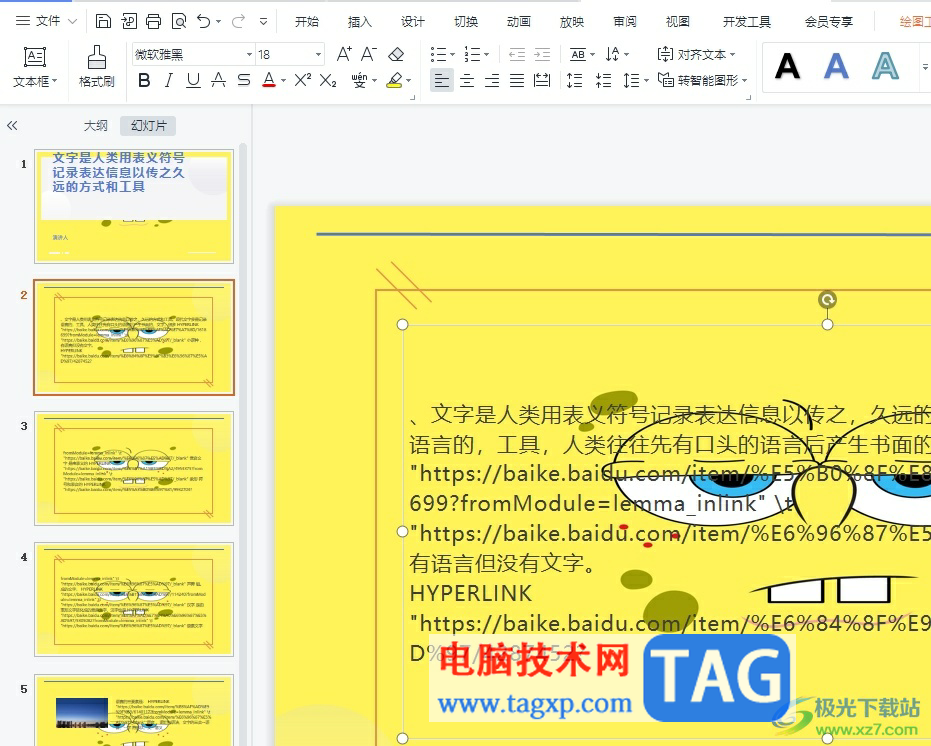
Task: Click the text direction icon
Action: coord(613,55)
